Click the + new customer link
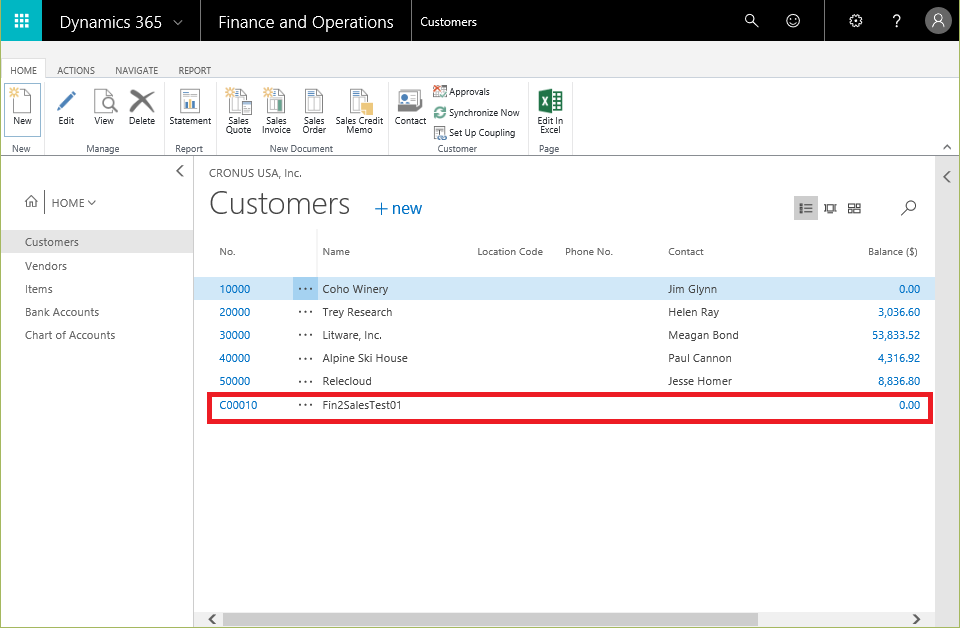Screen dimensions: 960x628 tap(398, 208)
